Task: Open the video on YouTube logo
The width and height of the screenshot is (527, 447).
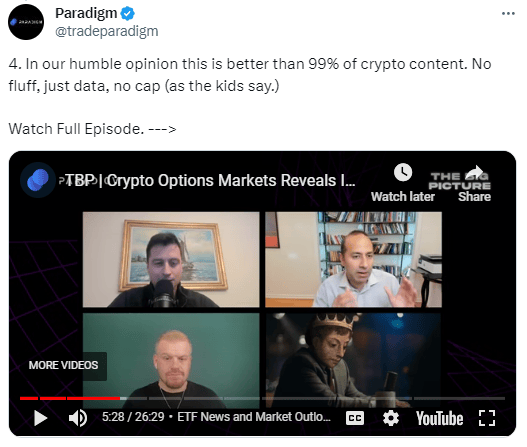Action: [439, 418]
